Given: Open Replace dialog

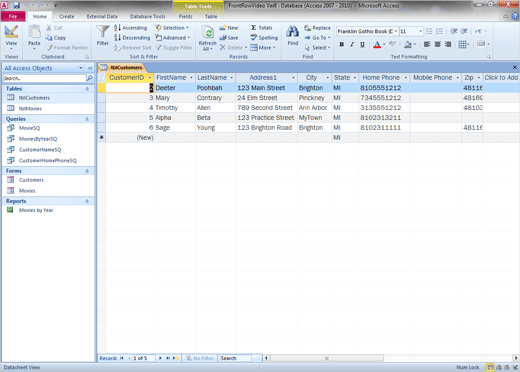Looking at the screenshot, I should [317, 28].
